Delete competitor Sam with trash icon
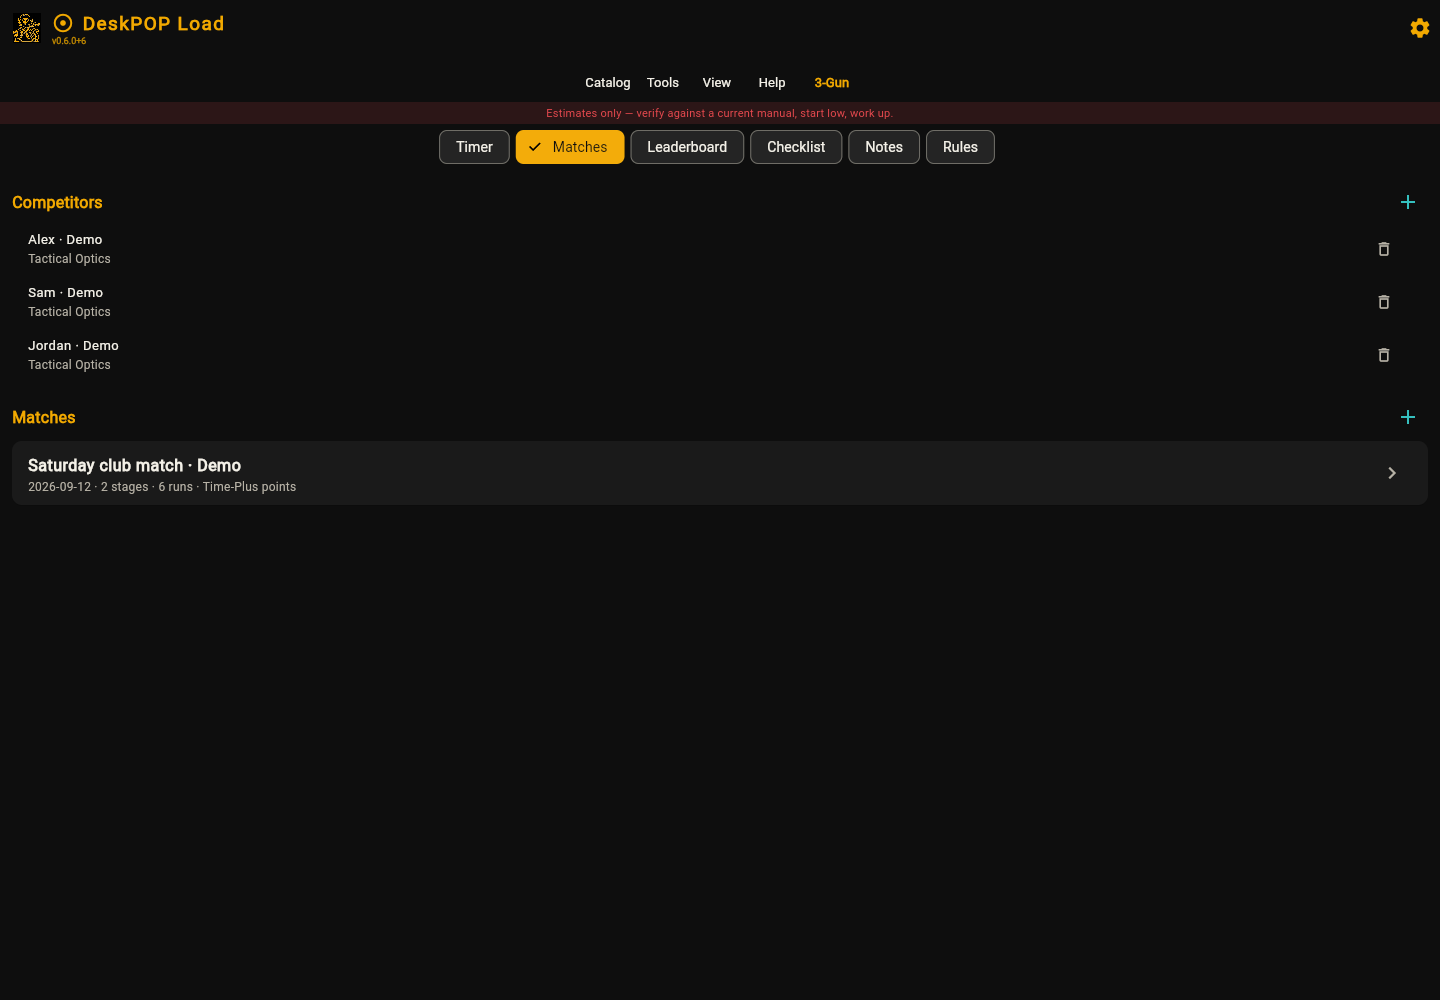Viewport: 1440px width, 1000px height. click(1384, 302)
